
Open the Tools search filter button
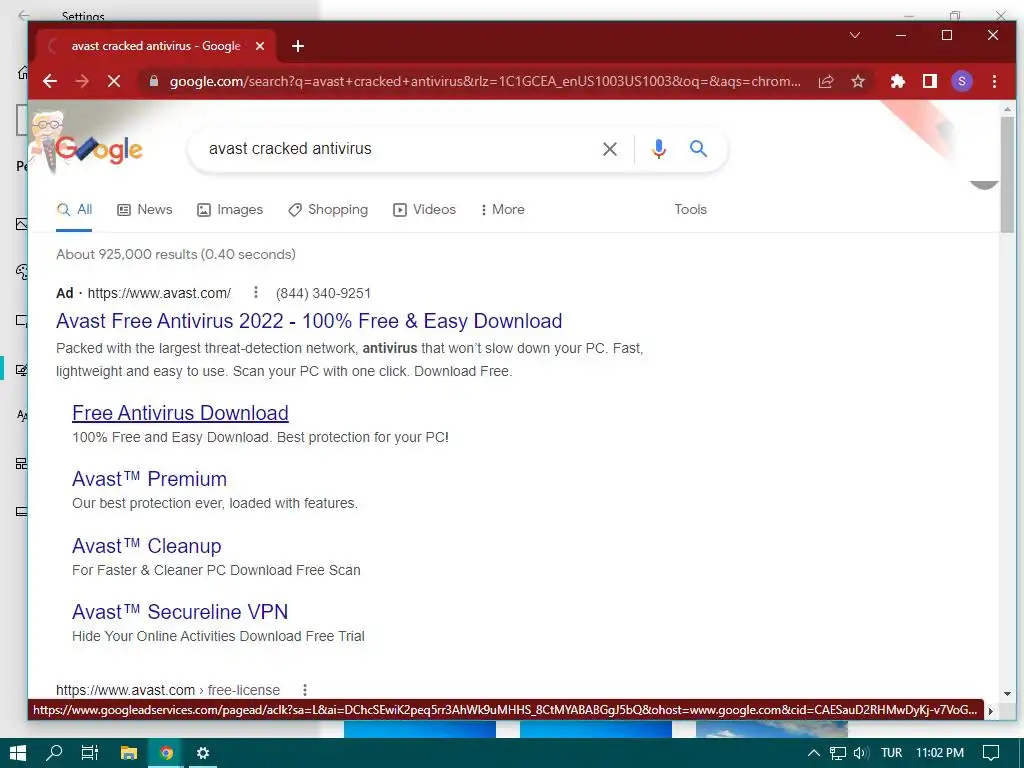click(x=690, y=210)
